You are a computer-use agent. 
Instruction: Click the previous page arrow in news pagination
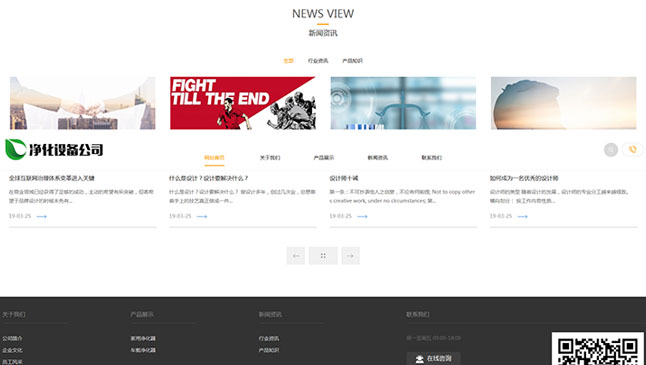[x=295, y=256]
